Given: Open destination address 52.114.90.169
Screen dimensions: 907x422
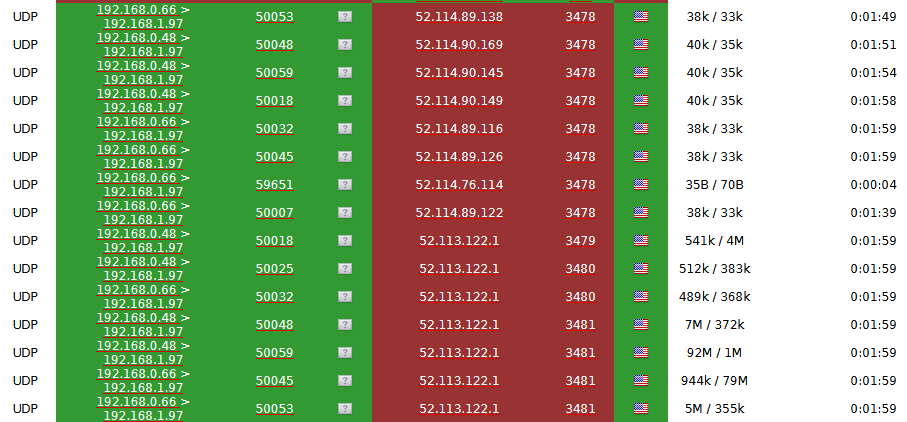Looking at the screenshot, I should click(x=459, y=45).
